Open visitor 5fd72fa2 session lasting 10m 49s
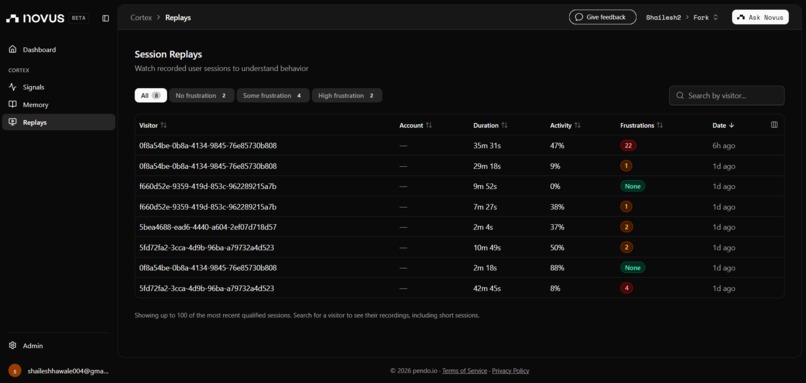Viewport: 806px width, 383px height. [460, 247]
